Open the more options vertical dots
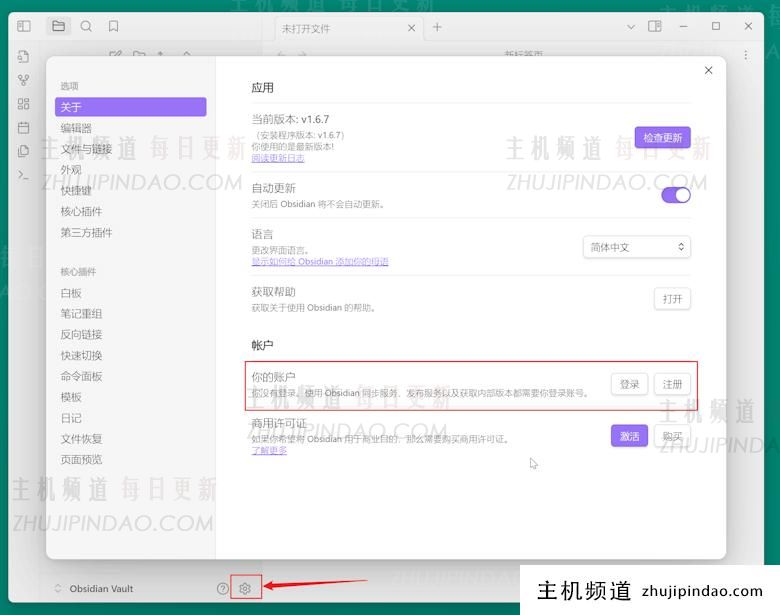 [745, 55]
